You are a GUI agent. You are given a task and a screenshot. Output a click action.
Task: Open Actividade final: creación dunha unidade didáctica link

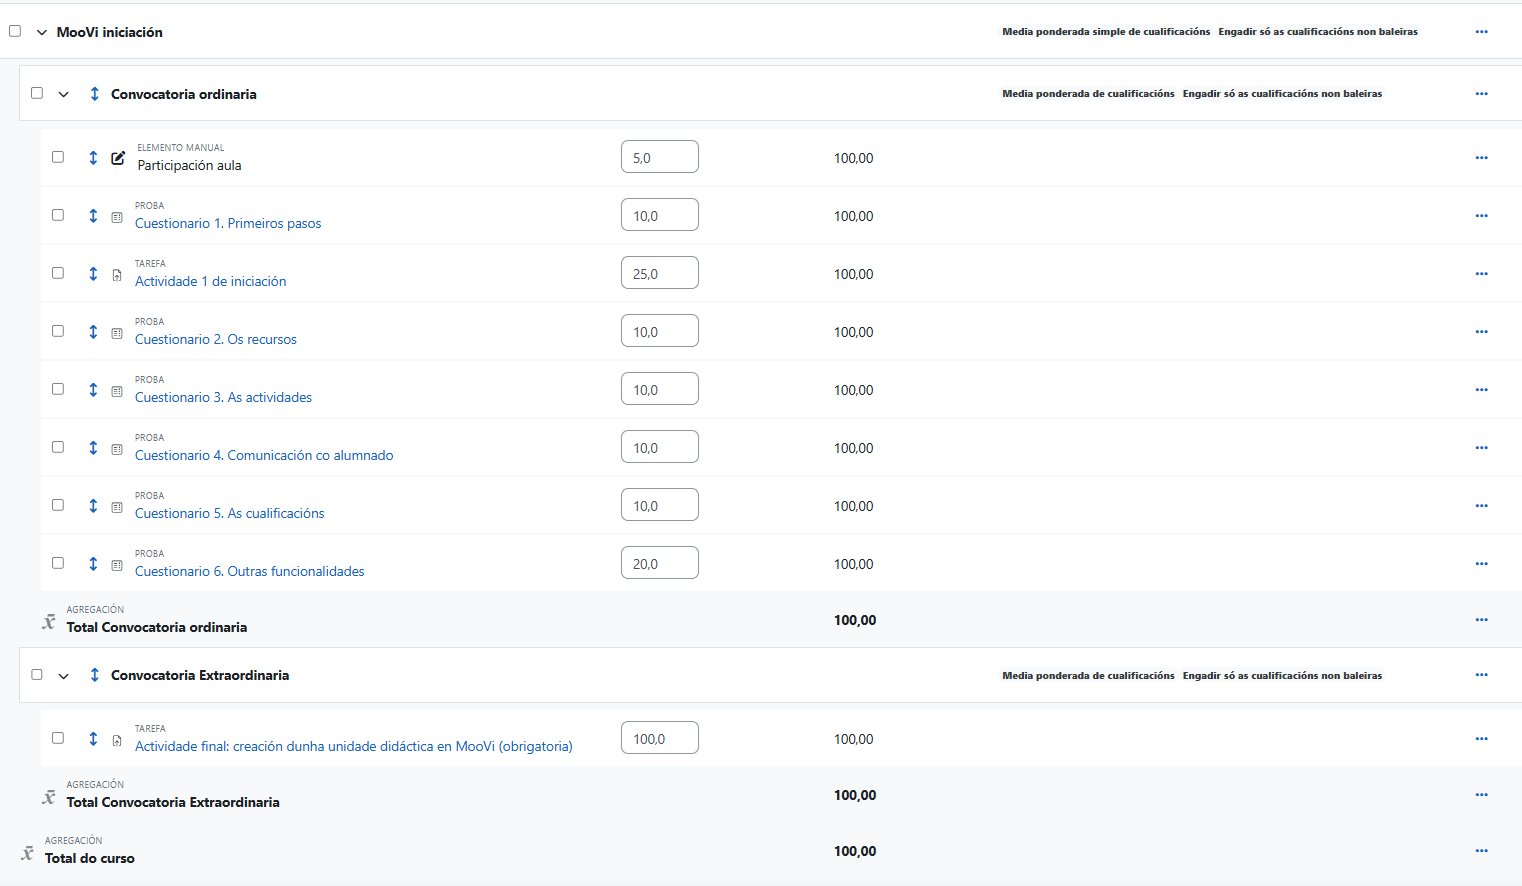click(x=353, y=746)
